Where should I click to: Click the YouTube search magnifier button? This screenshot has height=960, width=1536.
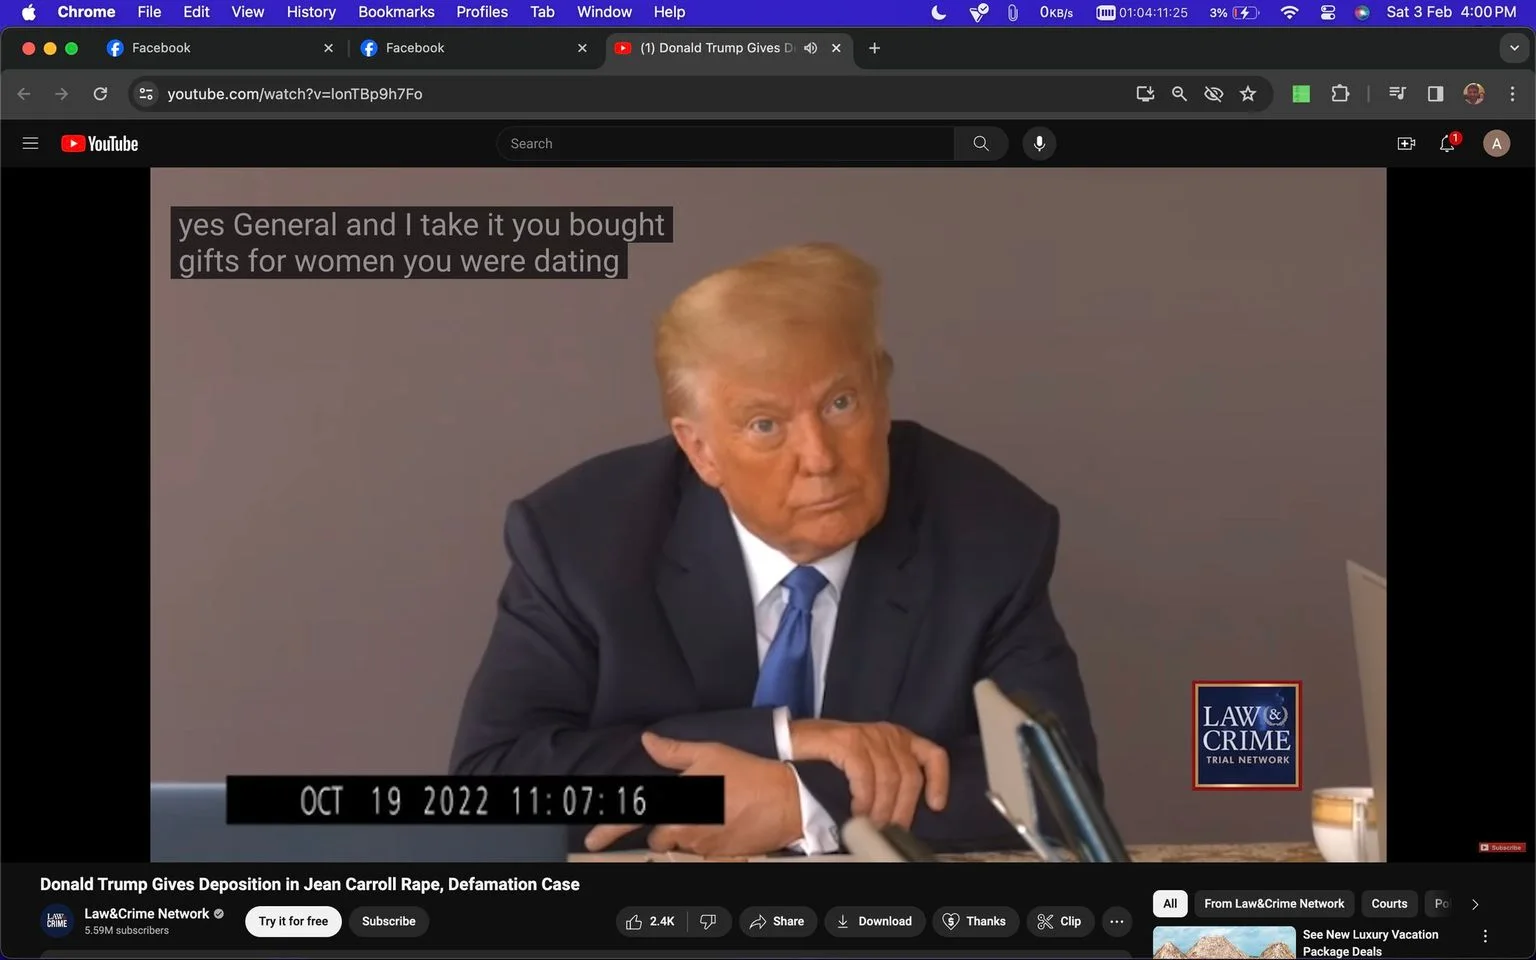click(x=981, y=143)
